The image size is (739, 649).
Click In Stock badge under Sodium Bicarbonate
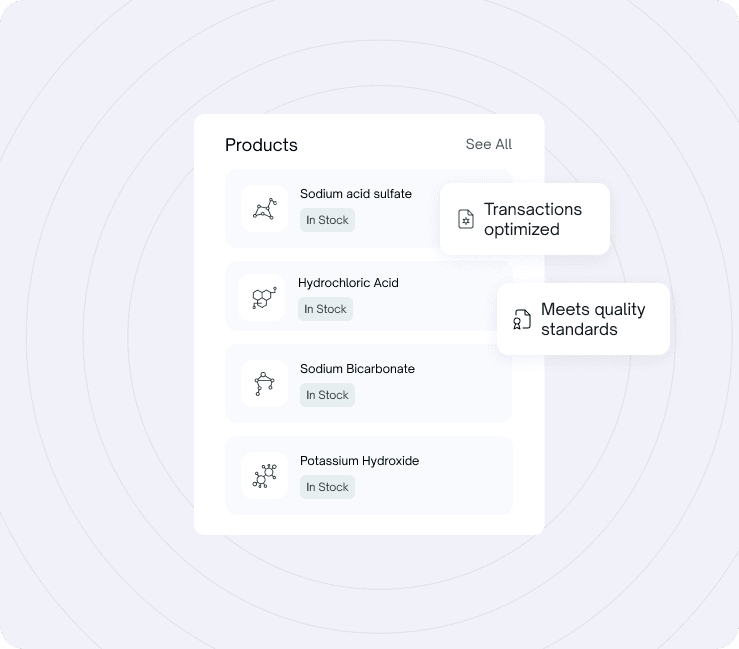(x=328, y=395)
